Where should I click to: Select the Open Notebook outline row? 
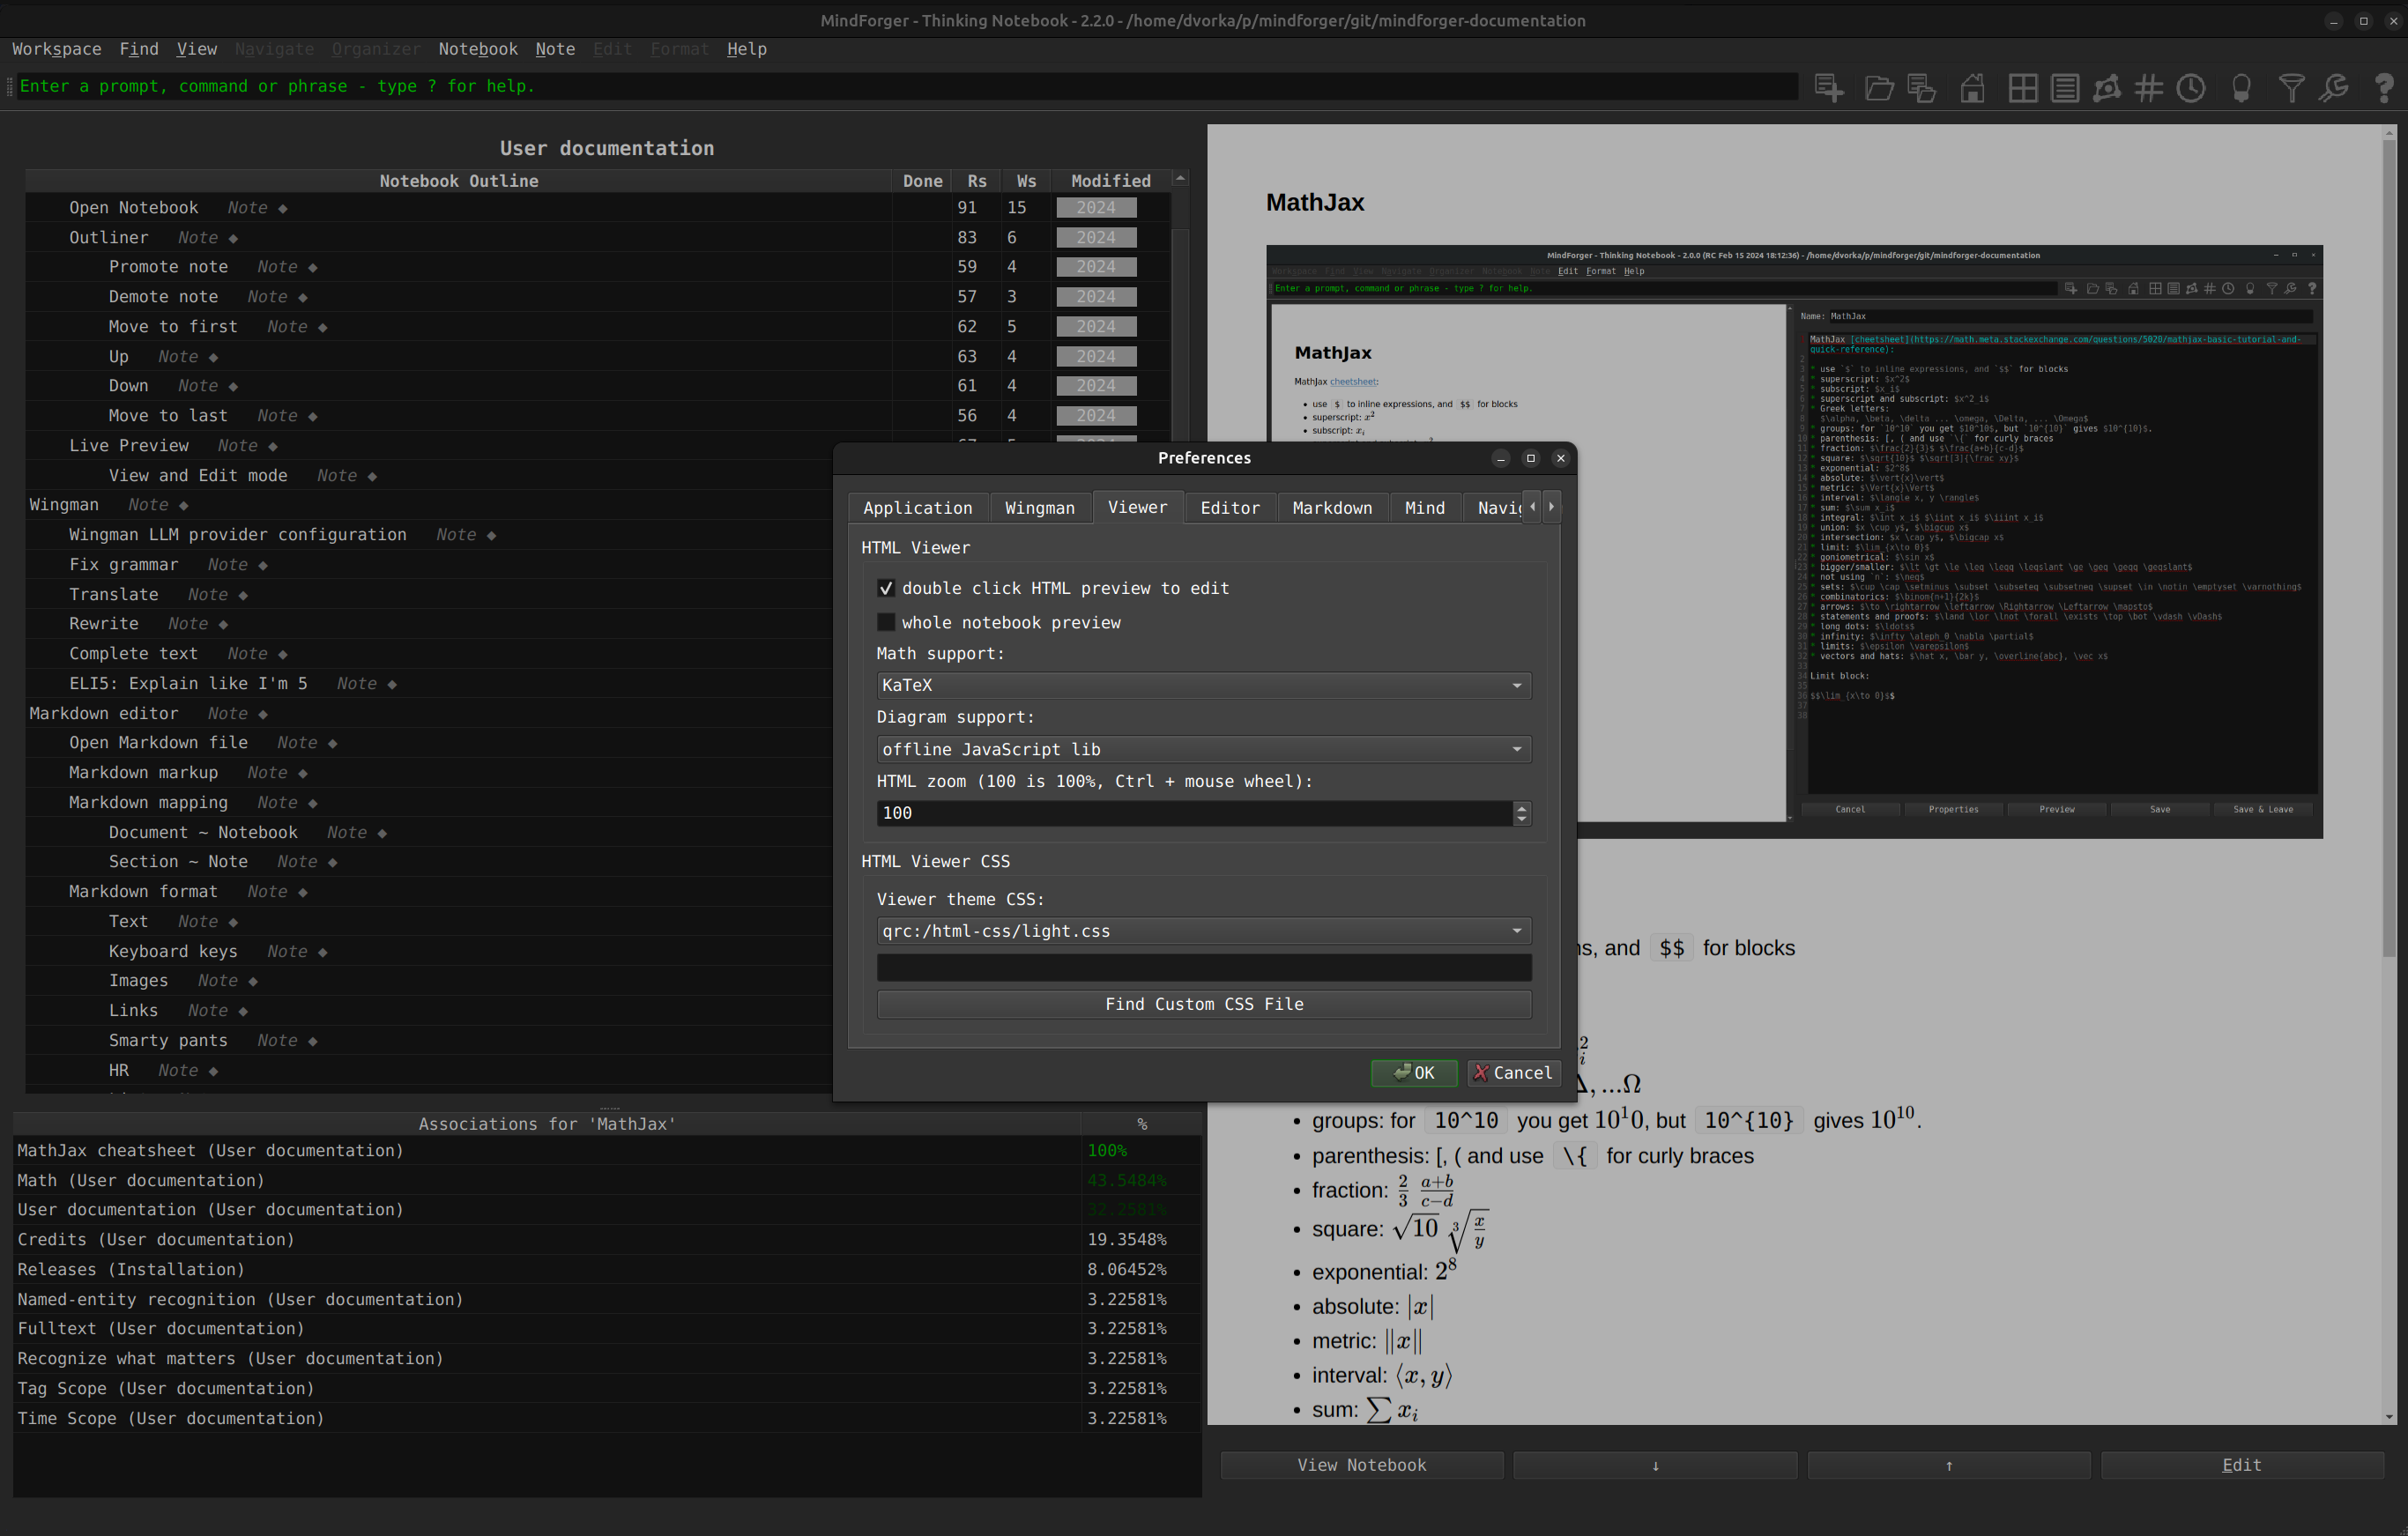point(596,208)
